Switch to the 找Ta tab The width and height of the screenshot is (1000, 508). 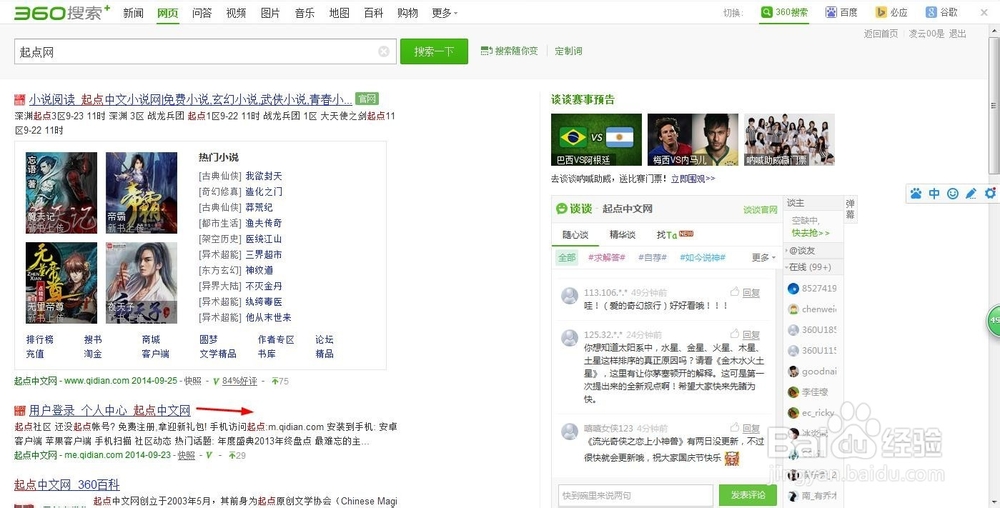[675, 235]
